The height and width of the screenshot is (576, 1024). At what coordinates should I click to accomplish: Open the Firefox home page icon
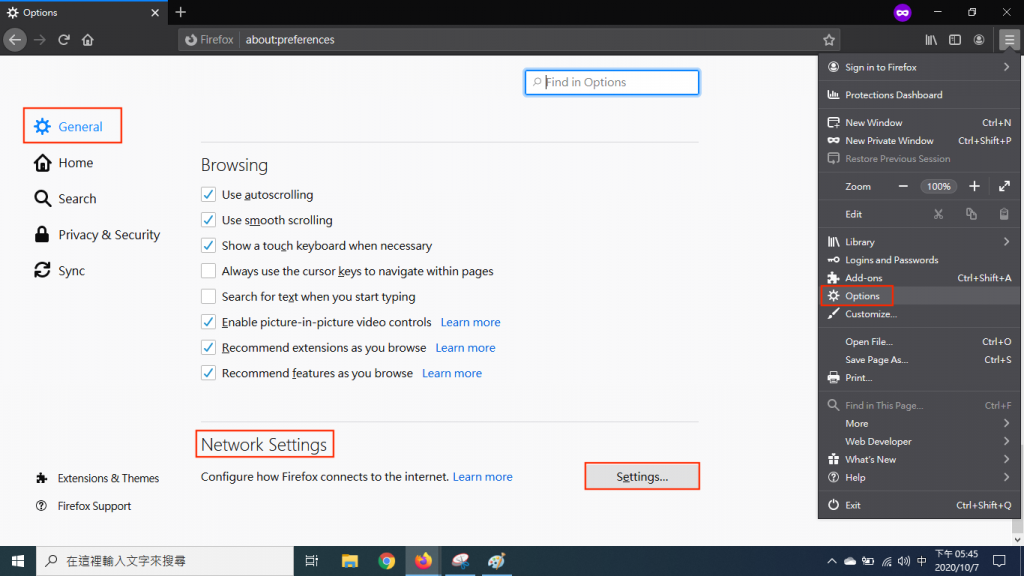pyautogui.click(x=88, y=40)
